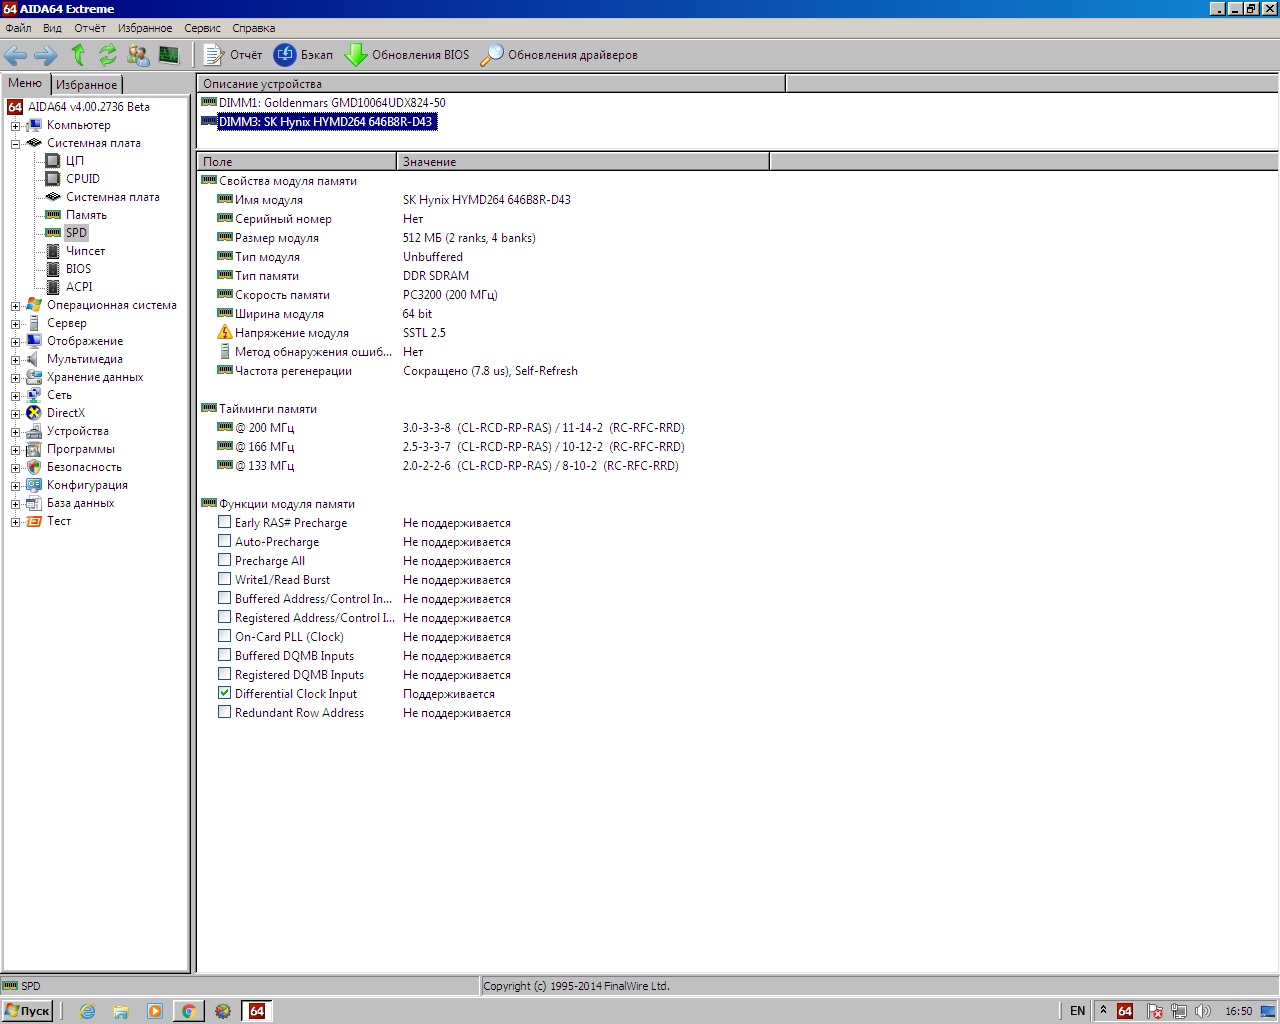Viewport: 1280px width, 1024px height.
Task: Click the Бэкап toolbar button
Action: [x=304, y=55]
